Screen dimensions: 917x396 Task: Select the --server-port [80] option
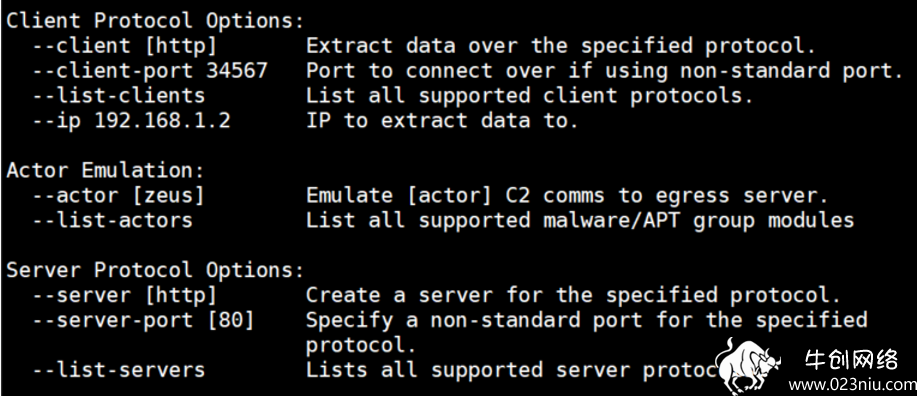(x=143, y=321)
